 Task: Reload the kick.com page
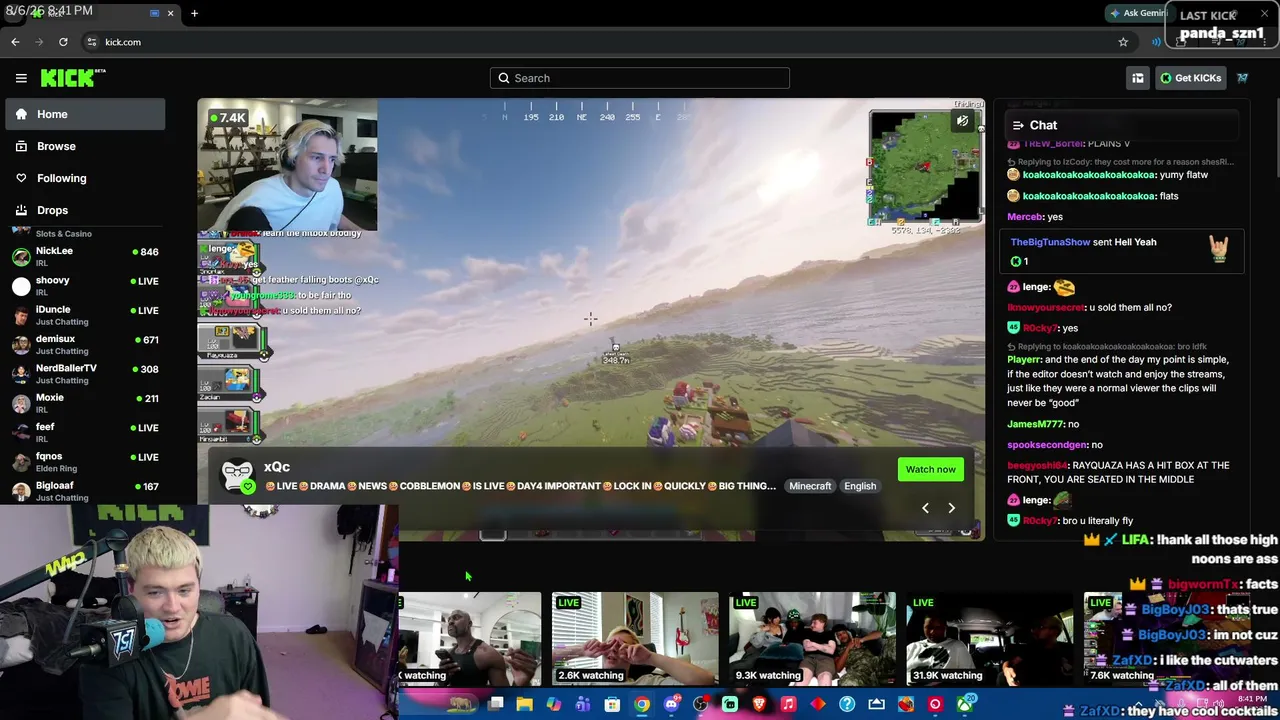63,42
